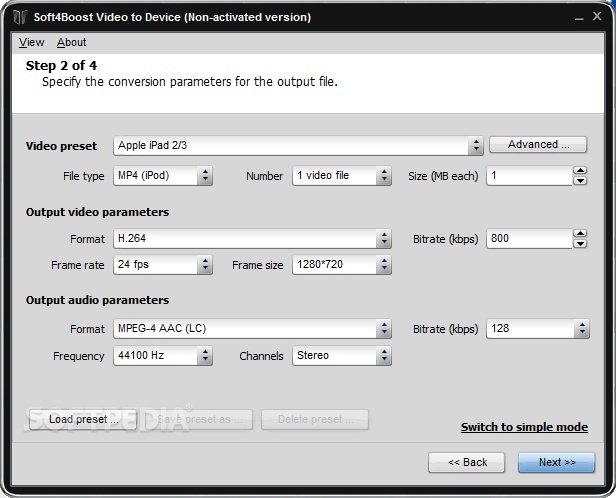The width and height of the screenshot is (616, 498).
Task: Increase video bitrate with up arrow
Action: 580,234
